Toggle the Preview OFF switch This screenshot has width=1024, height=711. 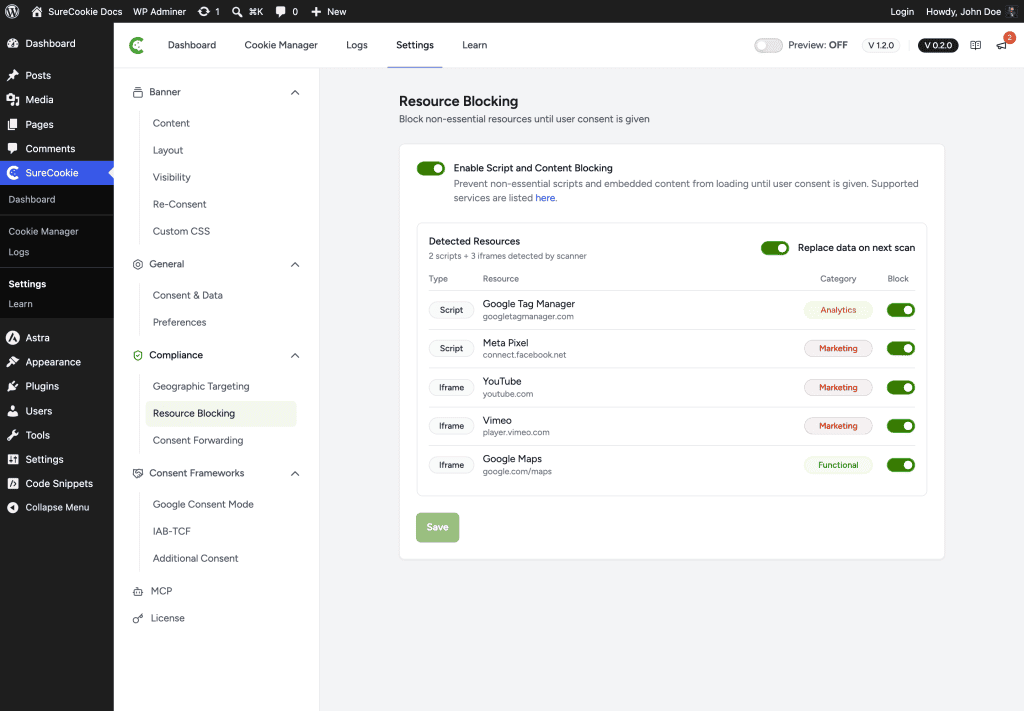pyautogui.click(x=768, y=45)
